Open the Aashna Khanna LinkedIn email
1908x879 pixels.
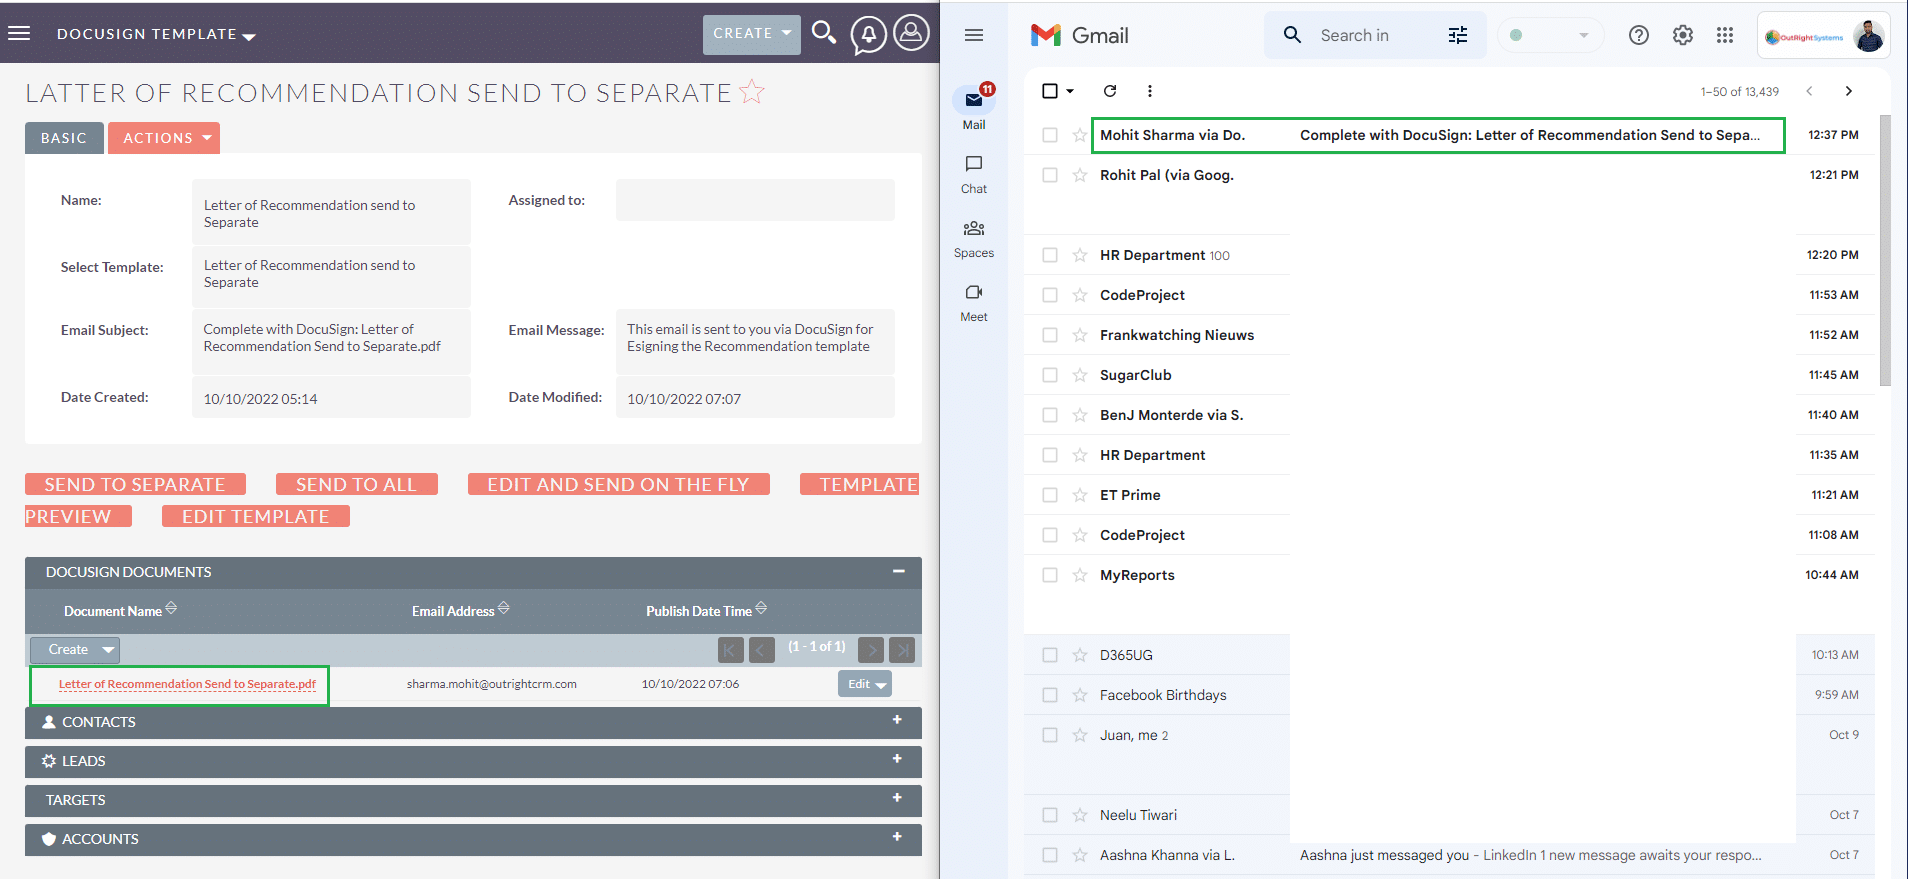pos(1449,855)
